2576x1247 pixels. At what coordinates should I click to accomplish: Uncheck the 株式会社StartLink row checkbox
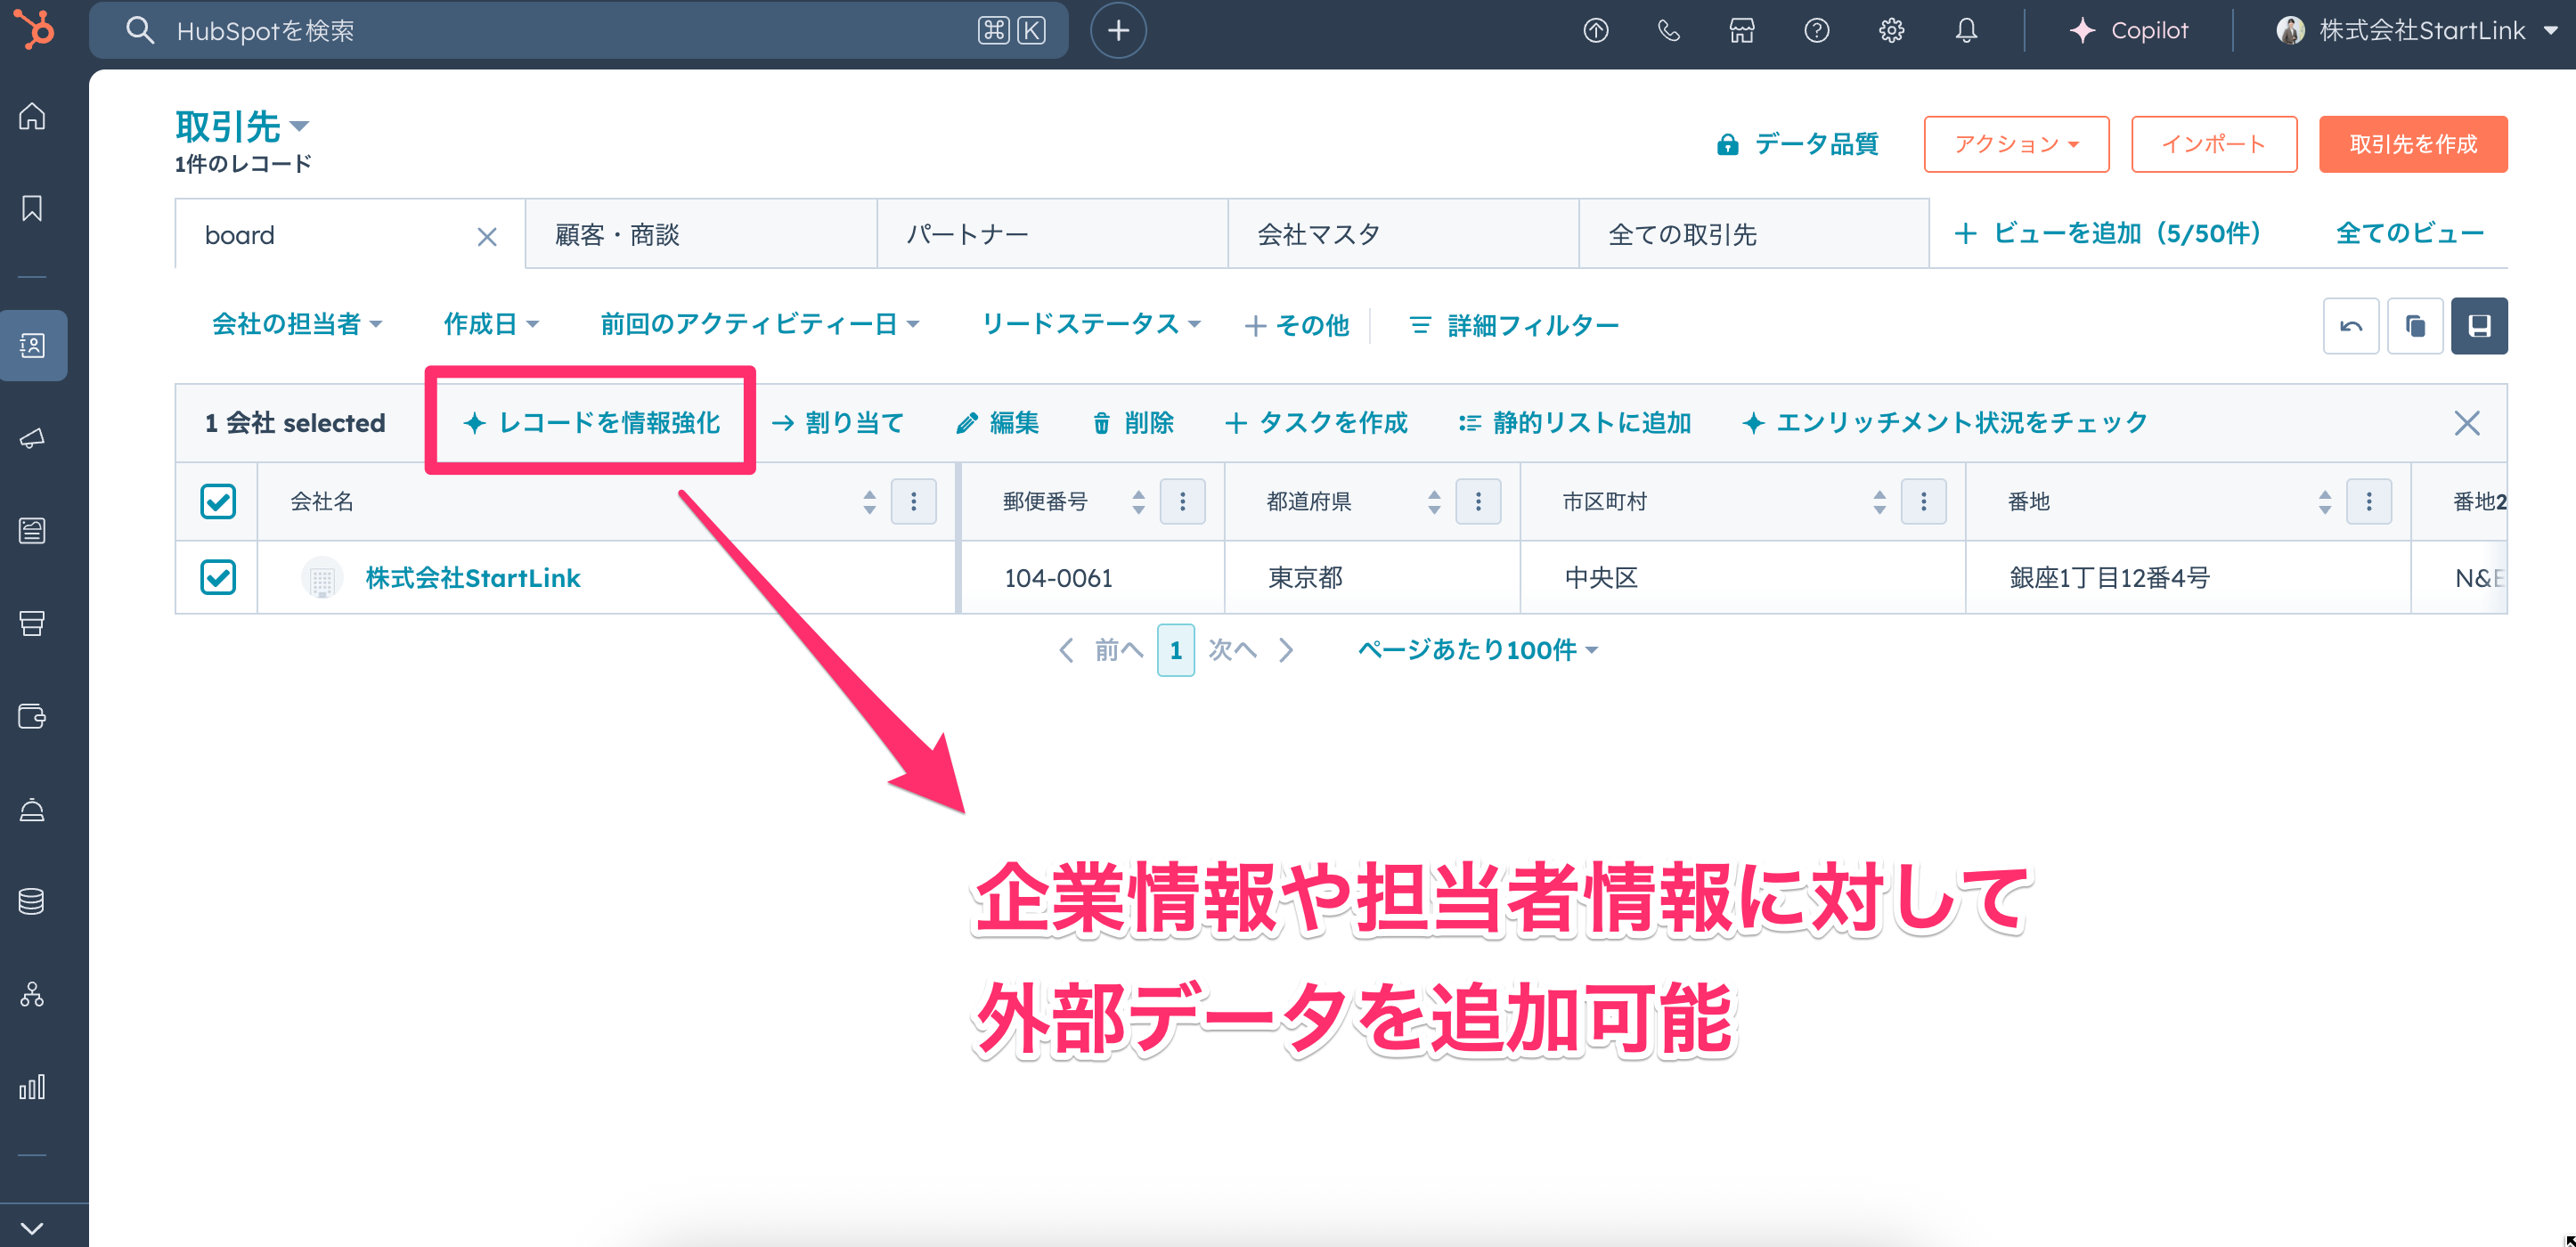217,577
